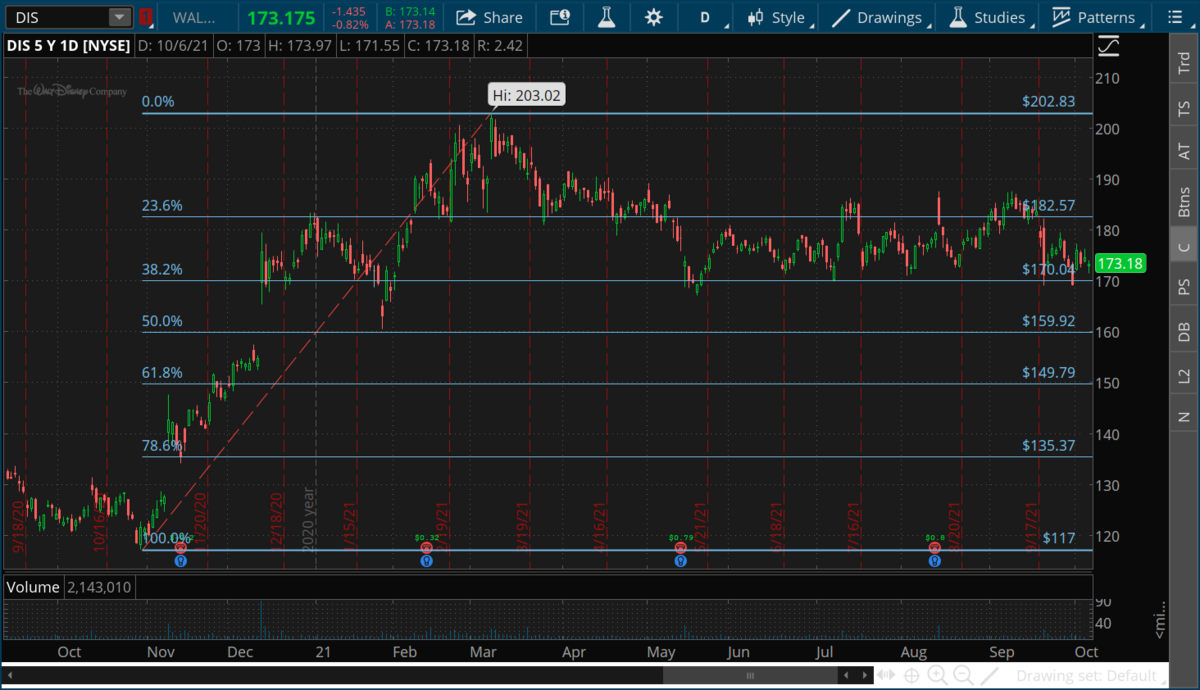Open the N sidebar tab

pos(1184,416)
